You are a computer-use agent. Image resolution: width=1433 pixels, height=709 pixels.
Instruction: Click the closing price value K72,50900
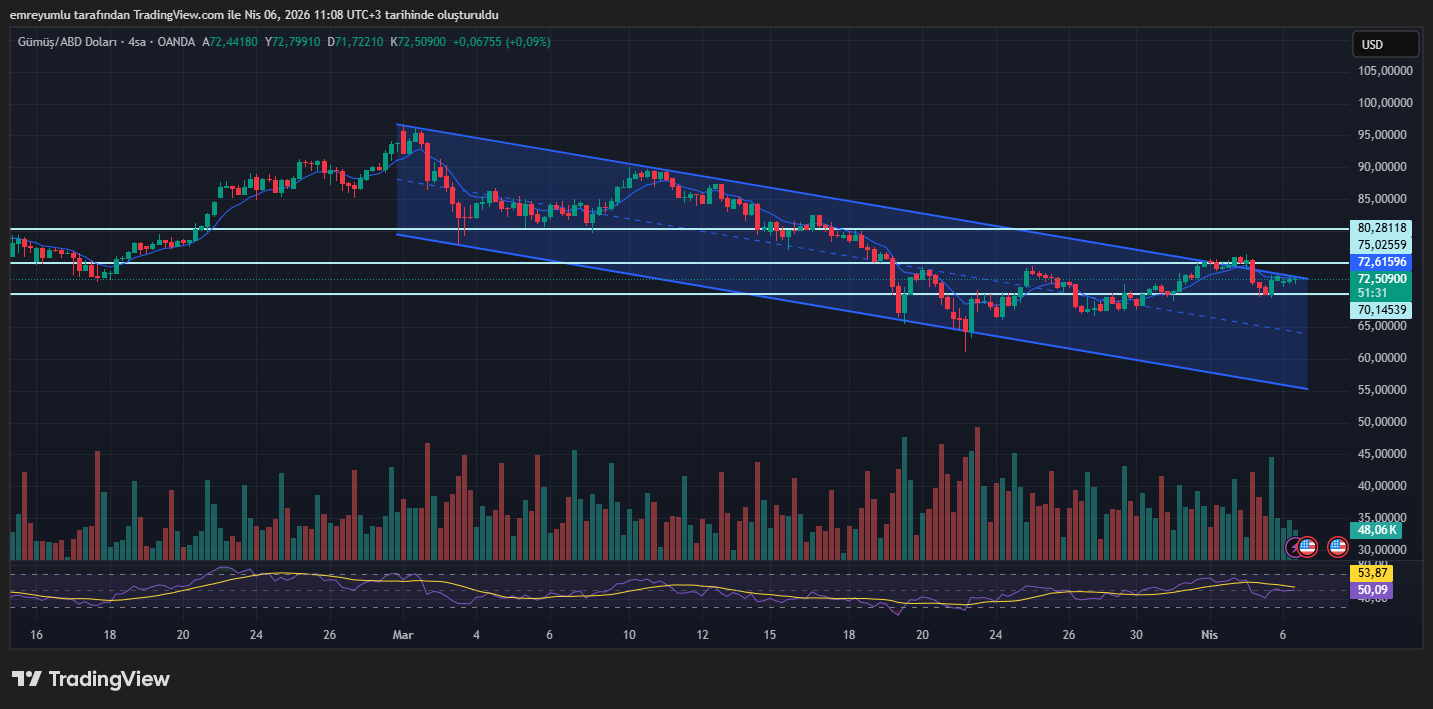click(x=418, y=42)
